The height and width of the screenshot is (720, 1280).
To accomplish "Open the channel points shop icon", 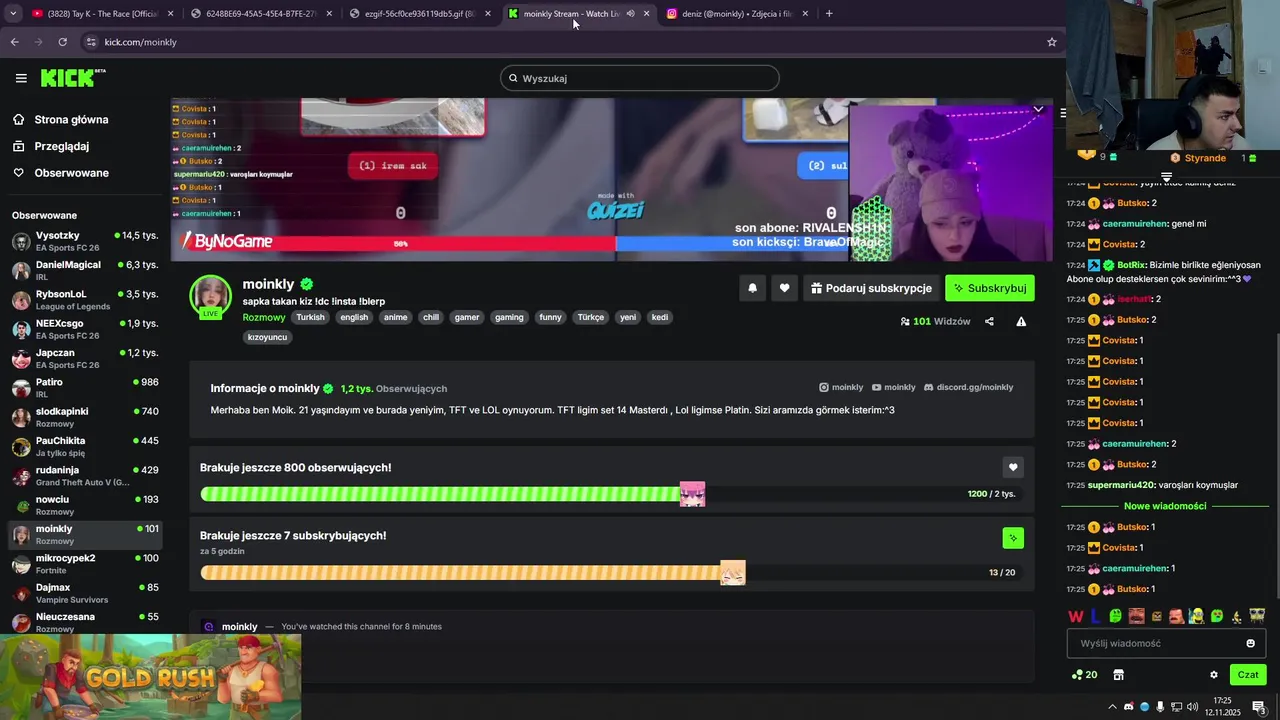I will click(1118, 675).
